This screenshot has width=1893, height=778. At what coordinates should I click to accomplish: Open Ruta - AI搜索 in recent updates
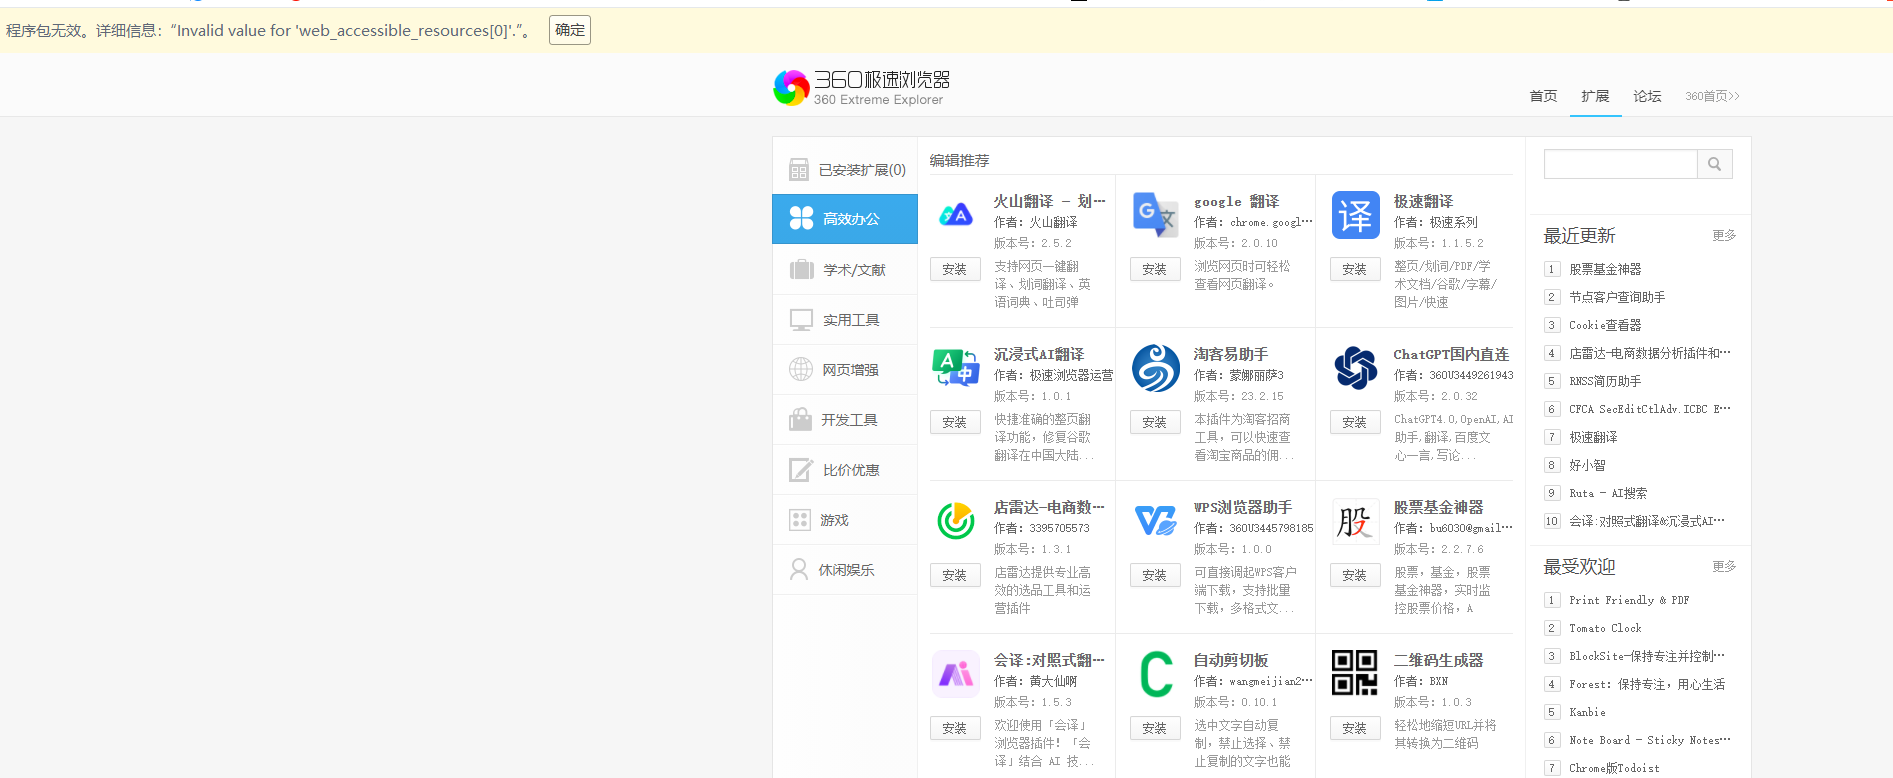point(1608,493)
